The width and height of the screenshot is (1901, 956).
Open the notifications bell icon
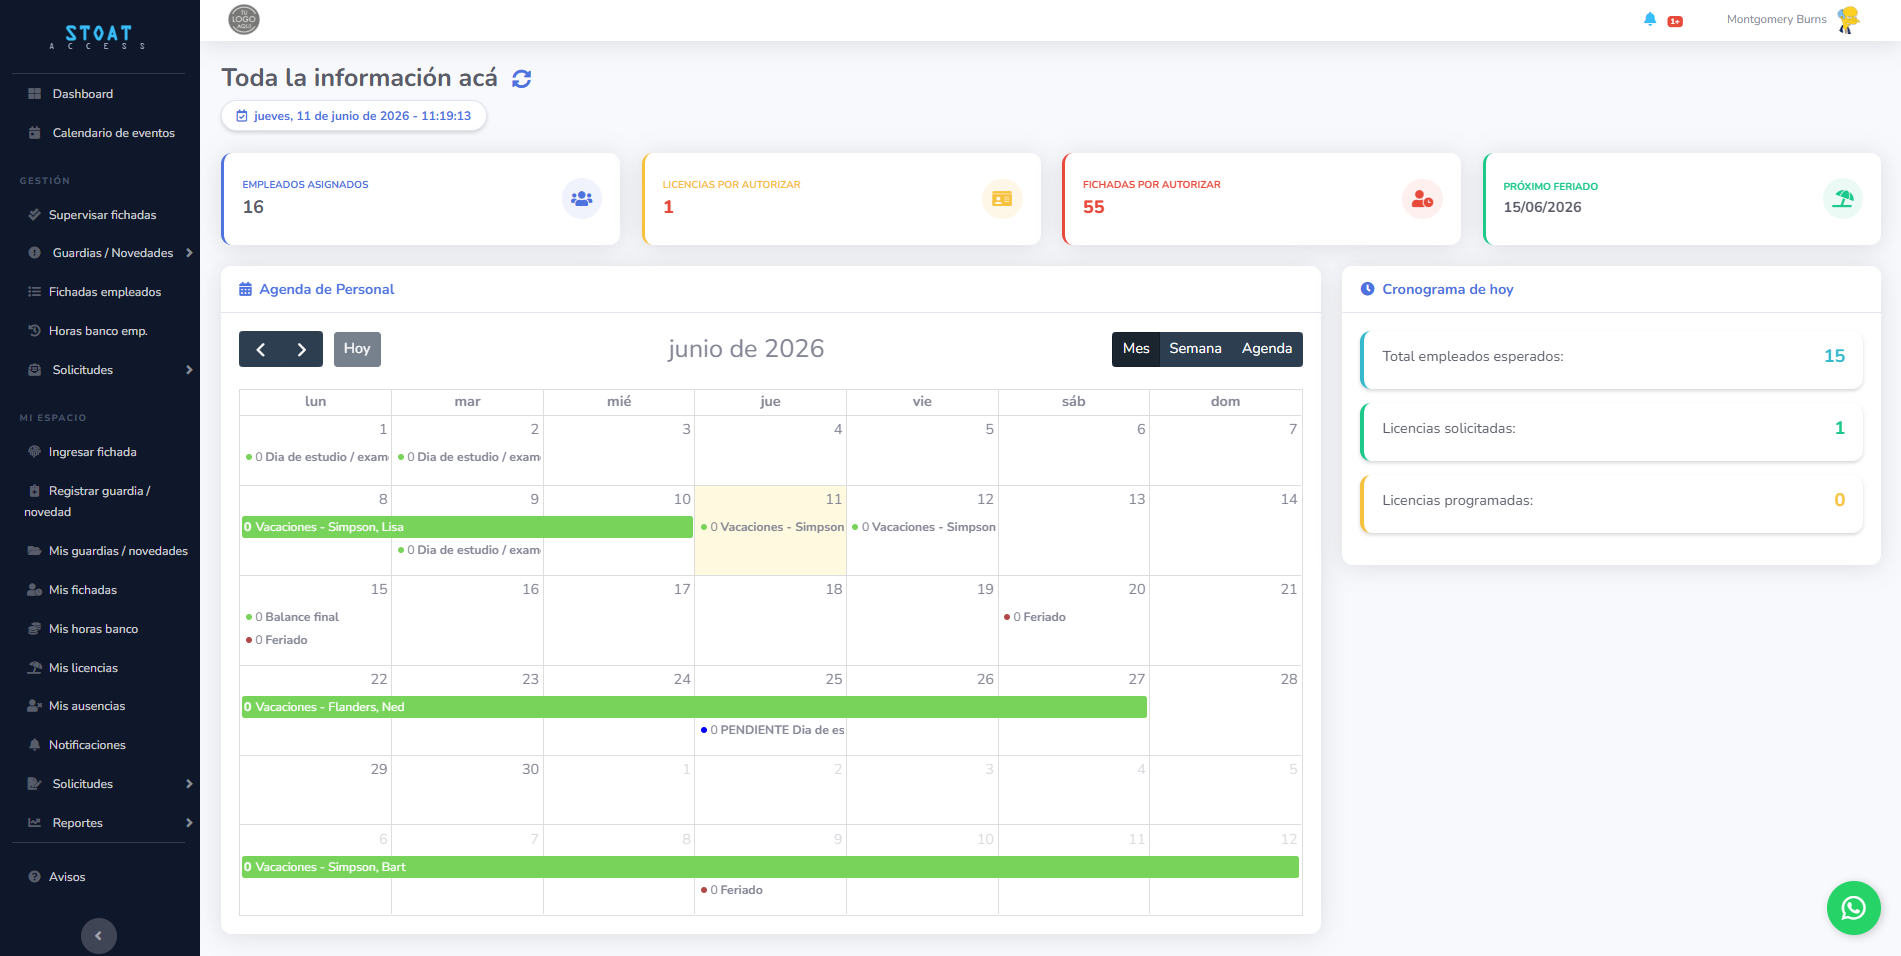[x=1650, y=19]
